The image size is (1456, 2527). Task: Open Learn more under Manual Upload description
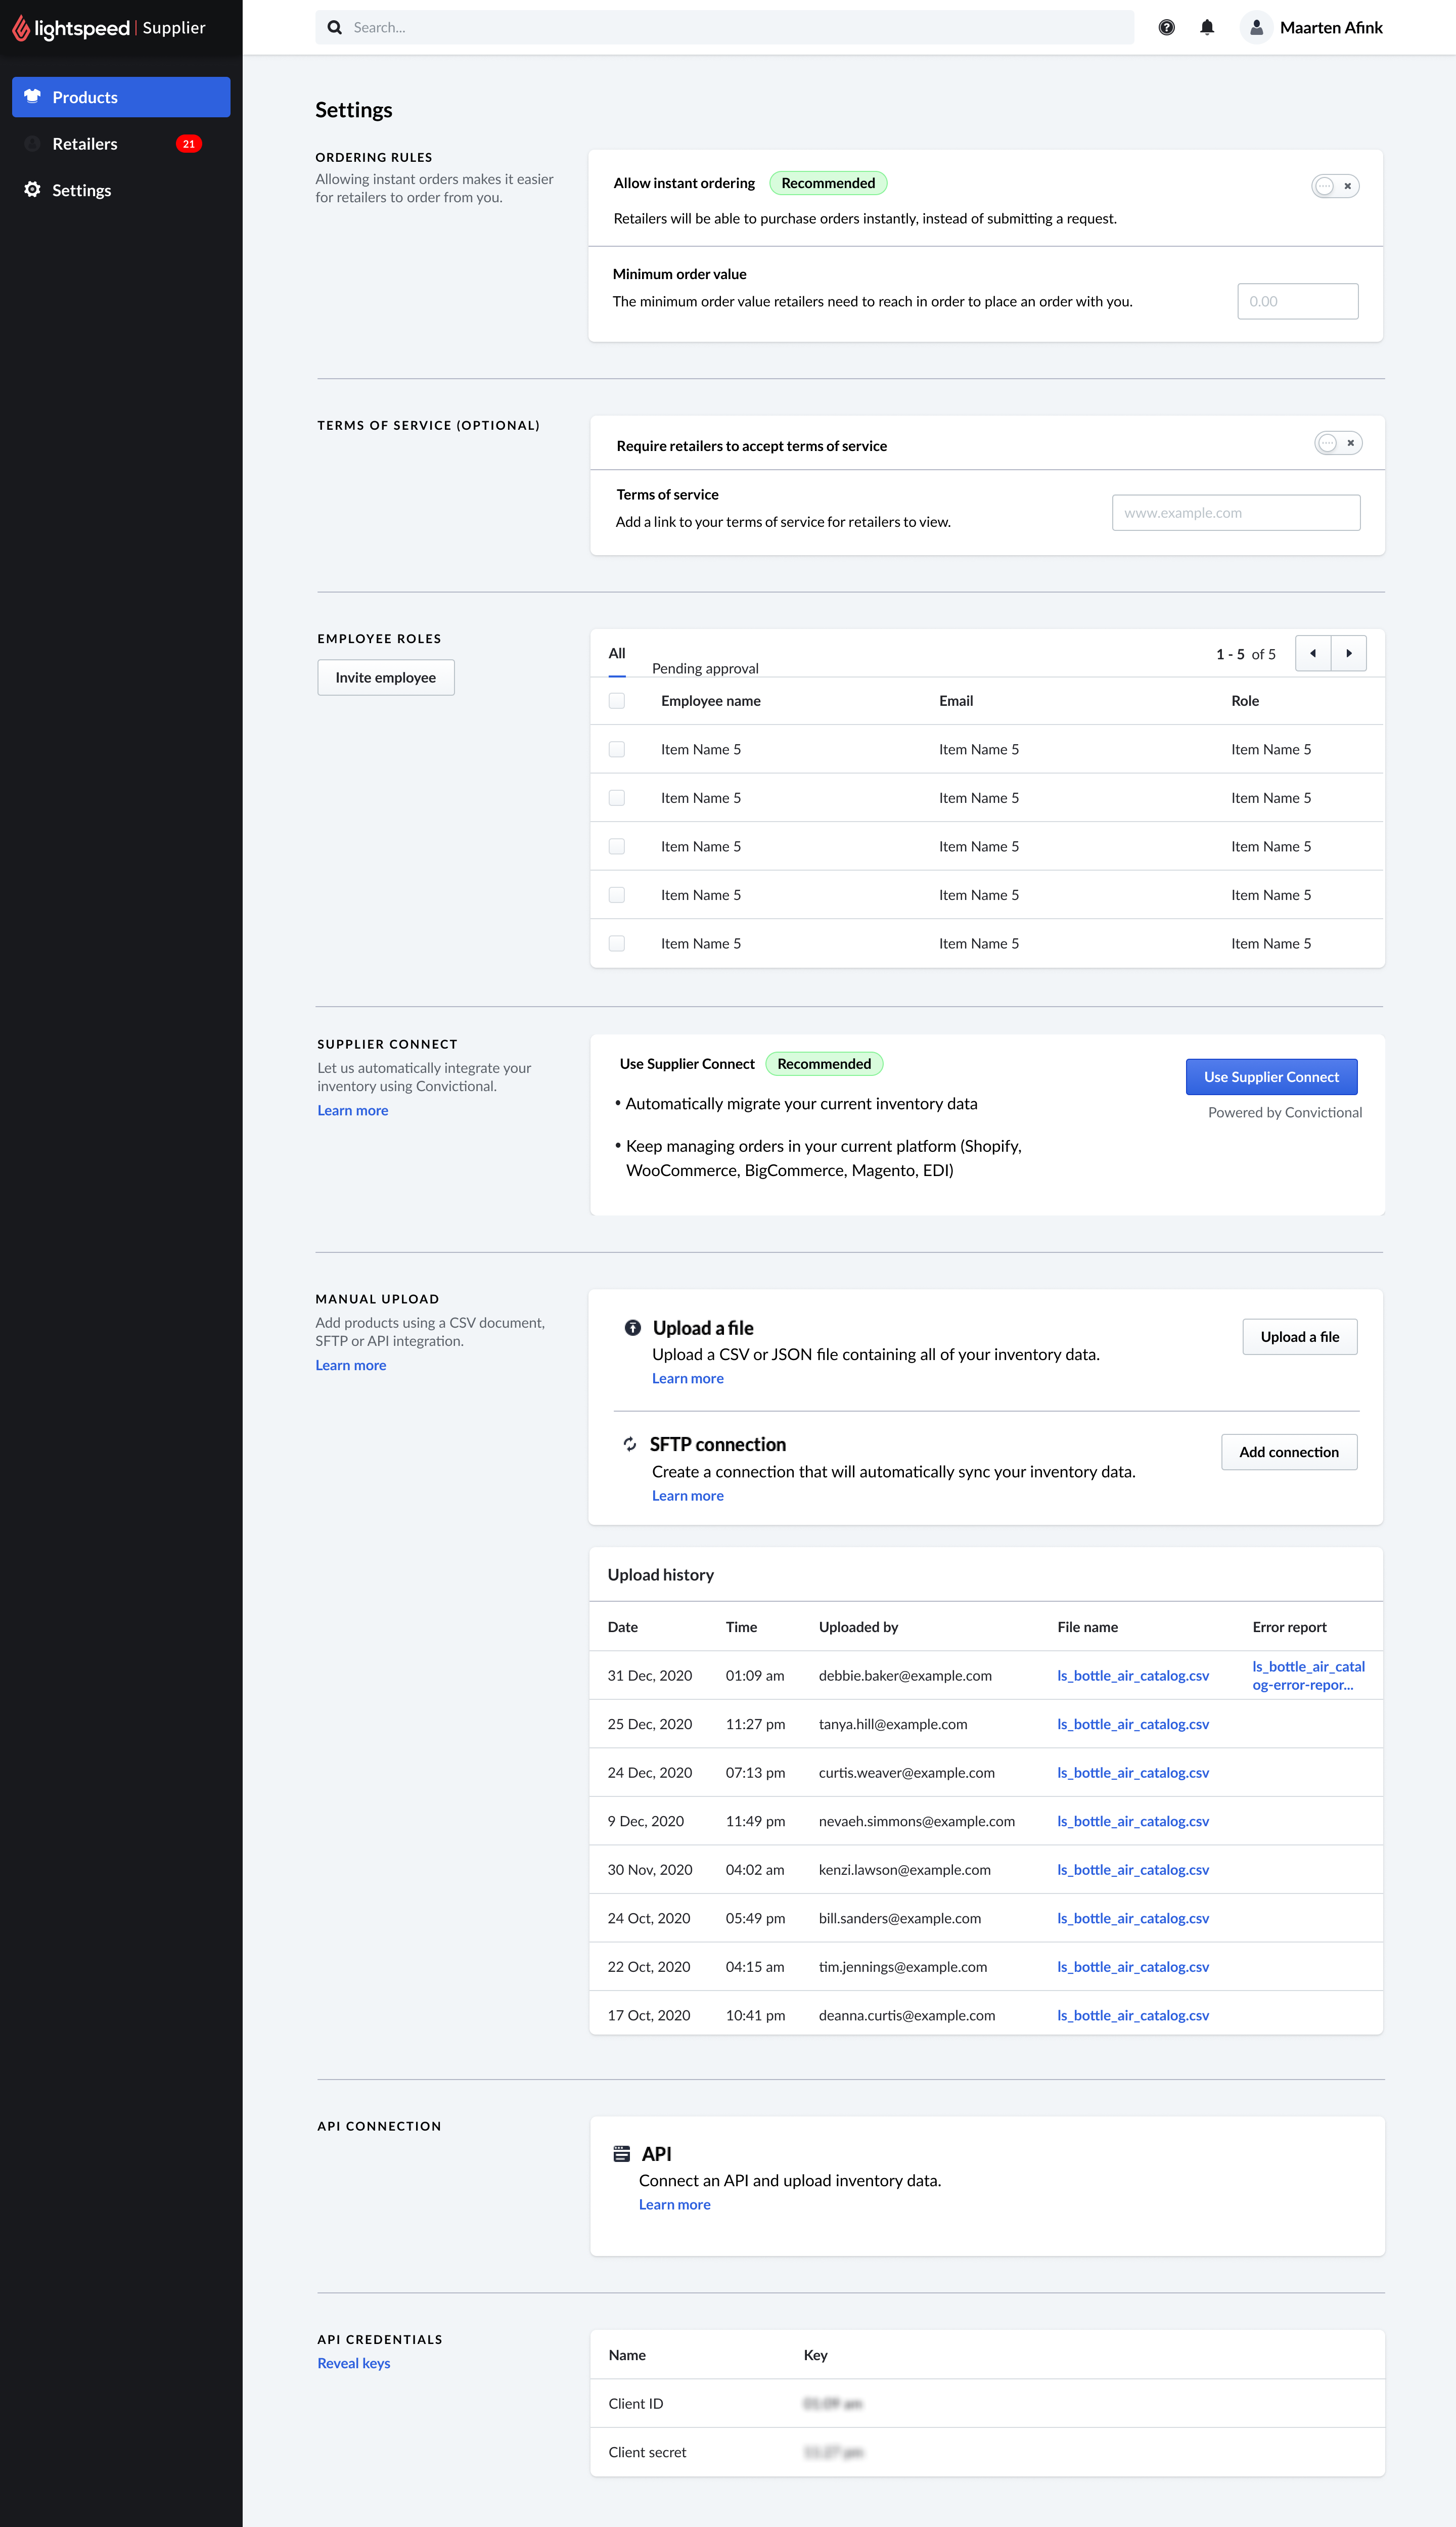[351, 1365]
